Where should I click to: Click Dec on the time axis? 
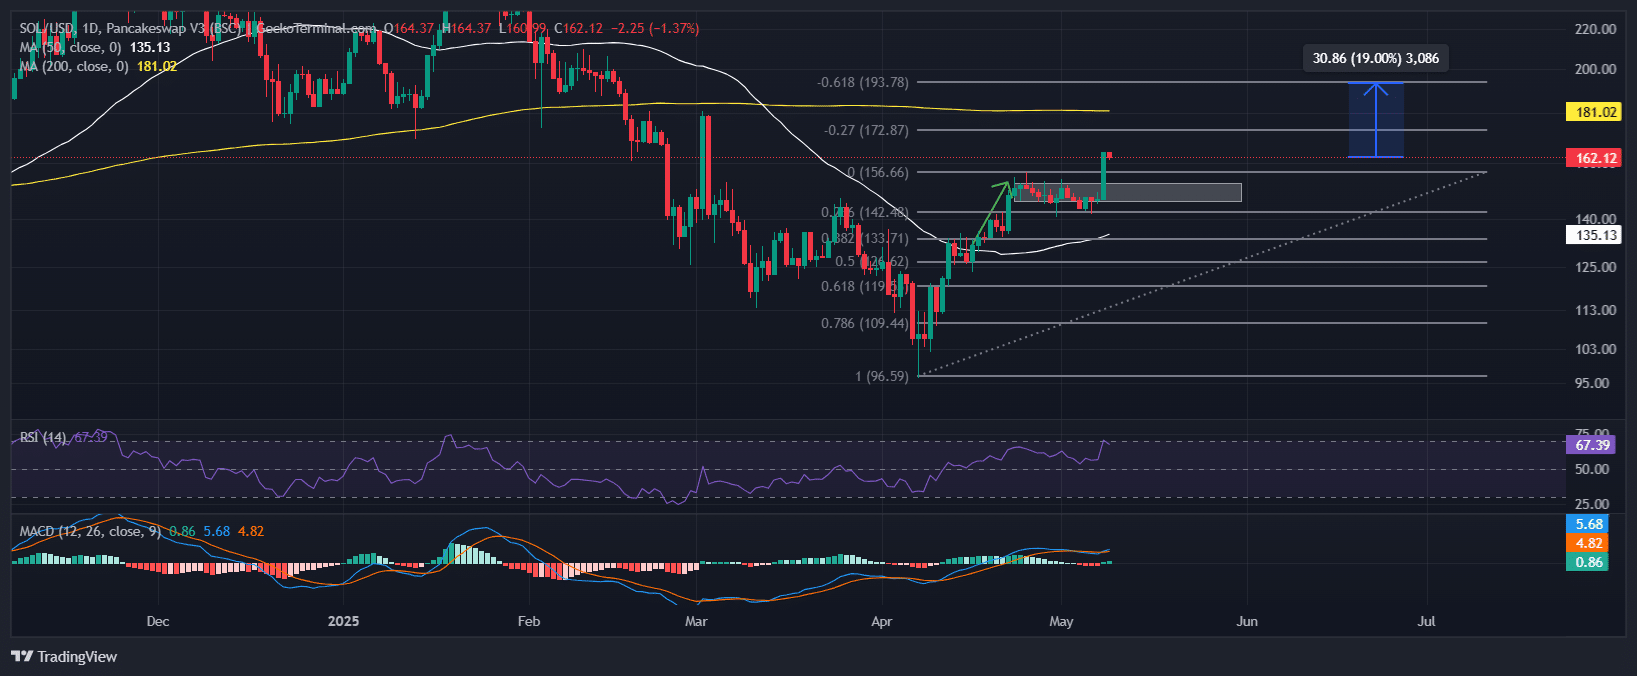[x=158, y=621]
